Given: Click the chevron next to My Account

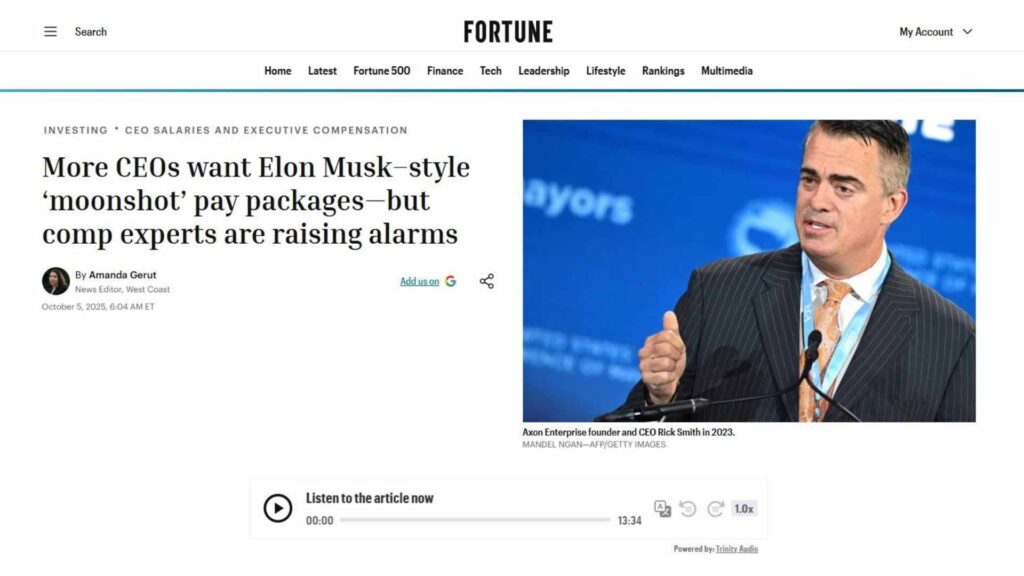Looking at the screenshot, I should pos(967,31).
